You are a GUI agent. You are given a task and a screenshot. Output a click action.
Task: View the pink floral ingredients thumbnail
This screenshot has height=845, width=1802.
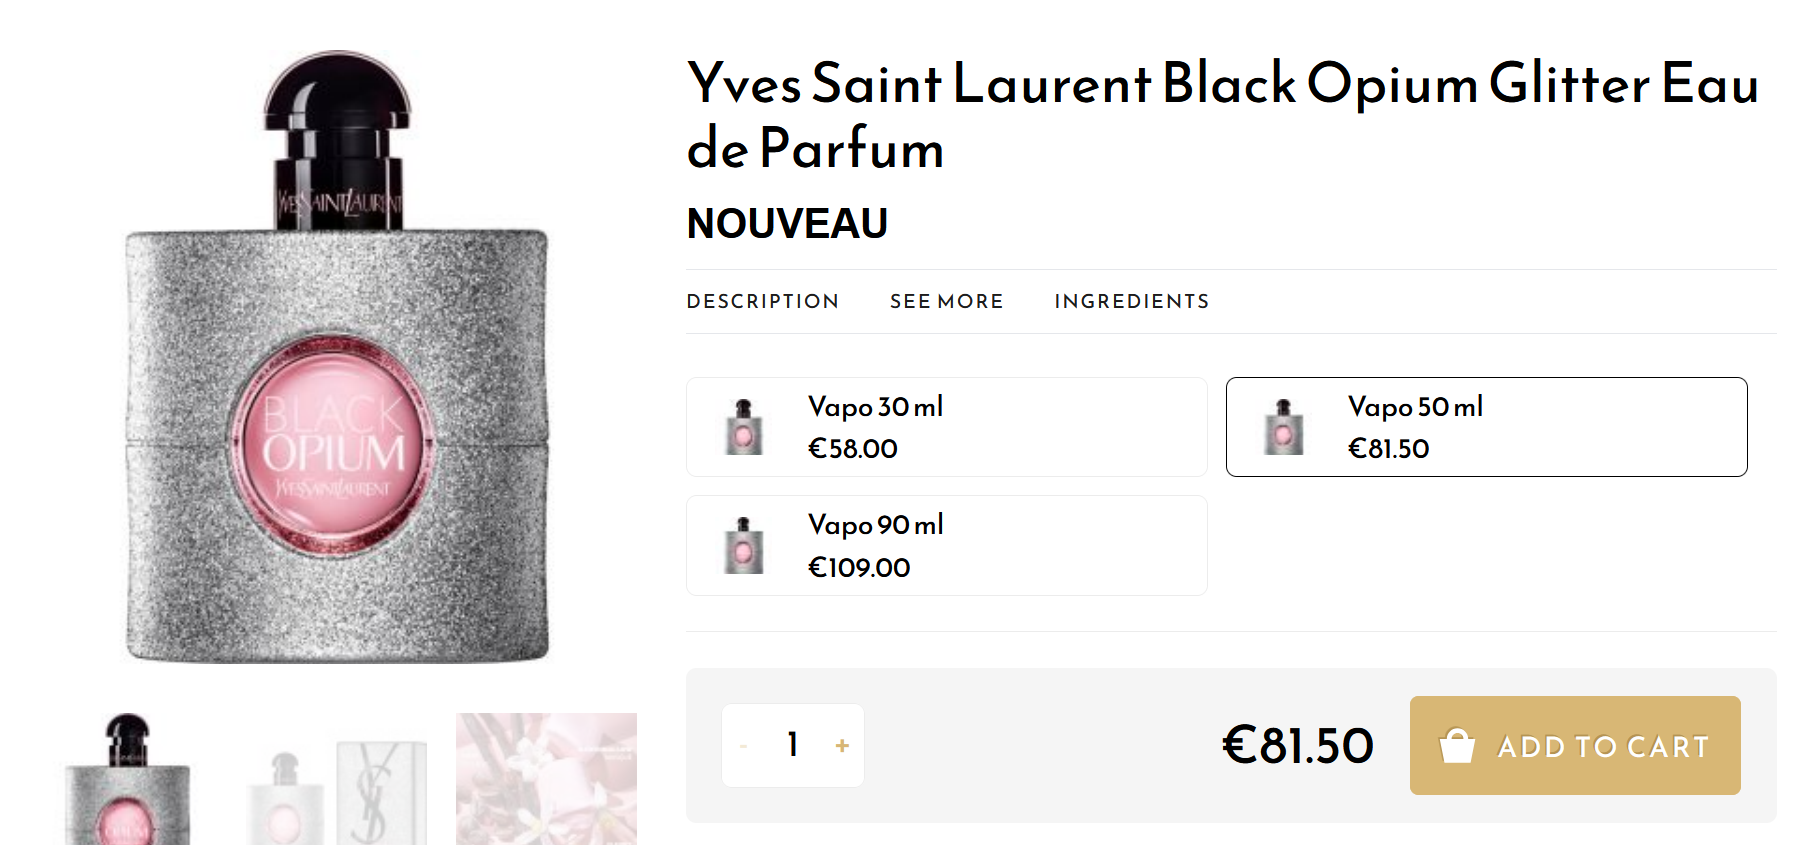pos(546,780)
